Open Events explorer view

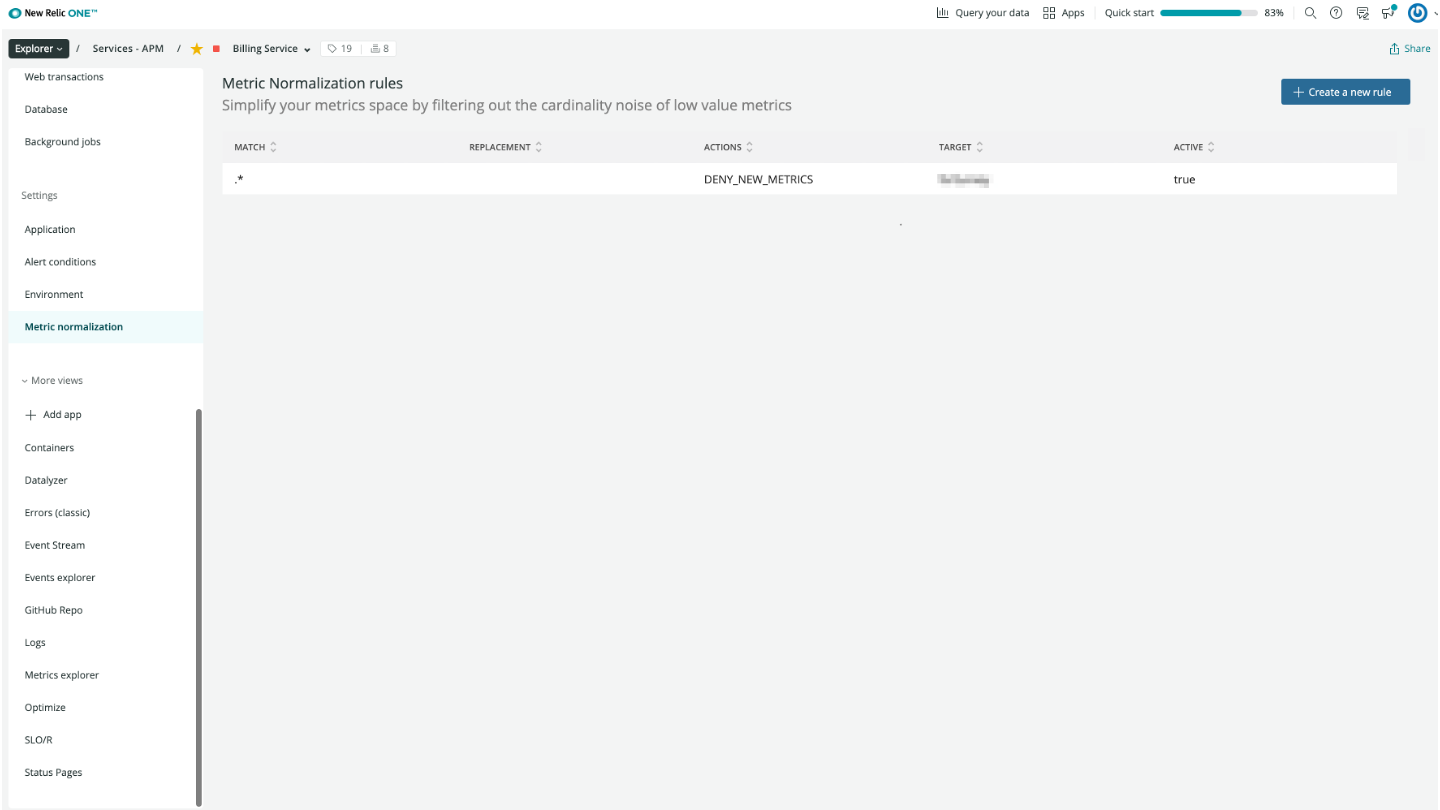(60, 578)
